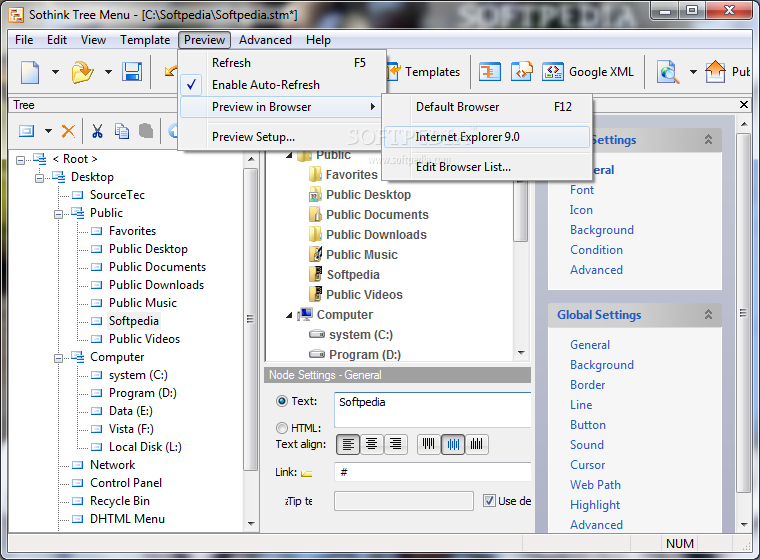Click the Preview magnifier globe icon
Viewport: 760px width, 560px height.
click(668, 72)
